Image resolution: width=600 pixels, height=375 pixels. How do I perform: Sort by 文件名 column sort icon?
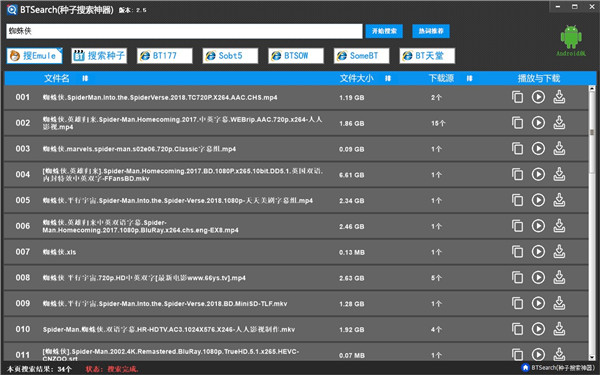pos(85,78)
